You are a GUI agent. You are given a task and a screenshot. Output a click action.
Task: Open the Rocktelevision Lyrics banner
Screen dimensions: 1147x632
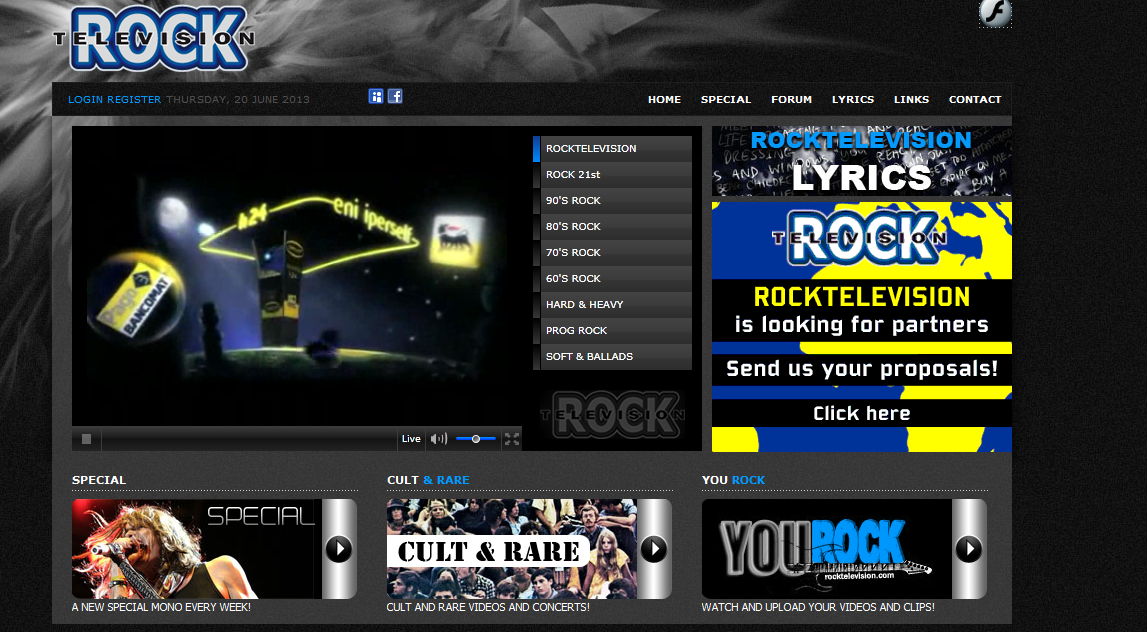click(x=862, y=161)
